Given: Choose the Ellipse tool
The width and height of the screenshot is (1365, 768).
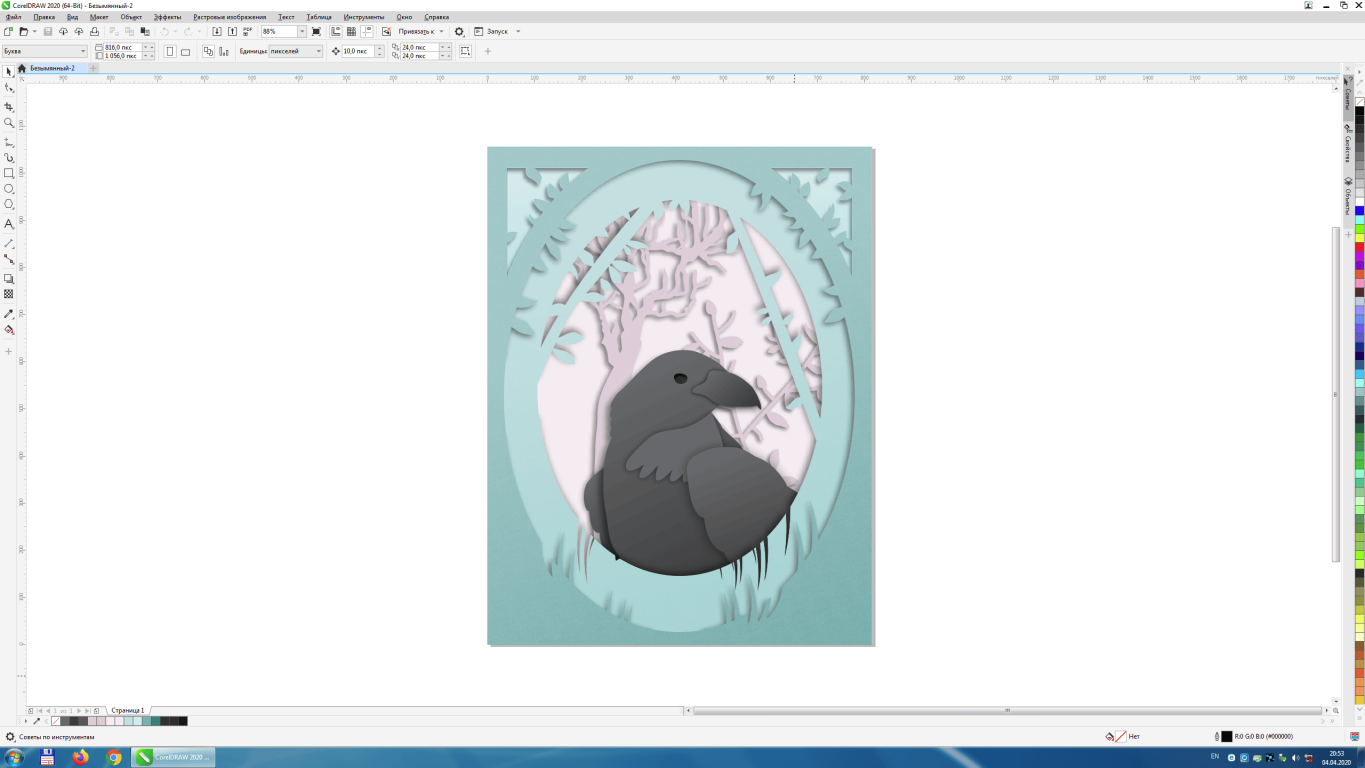Looking at the screenshot, I should [x=9, y=189].
